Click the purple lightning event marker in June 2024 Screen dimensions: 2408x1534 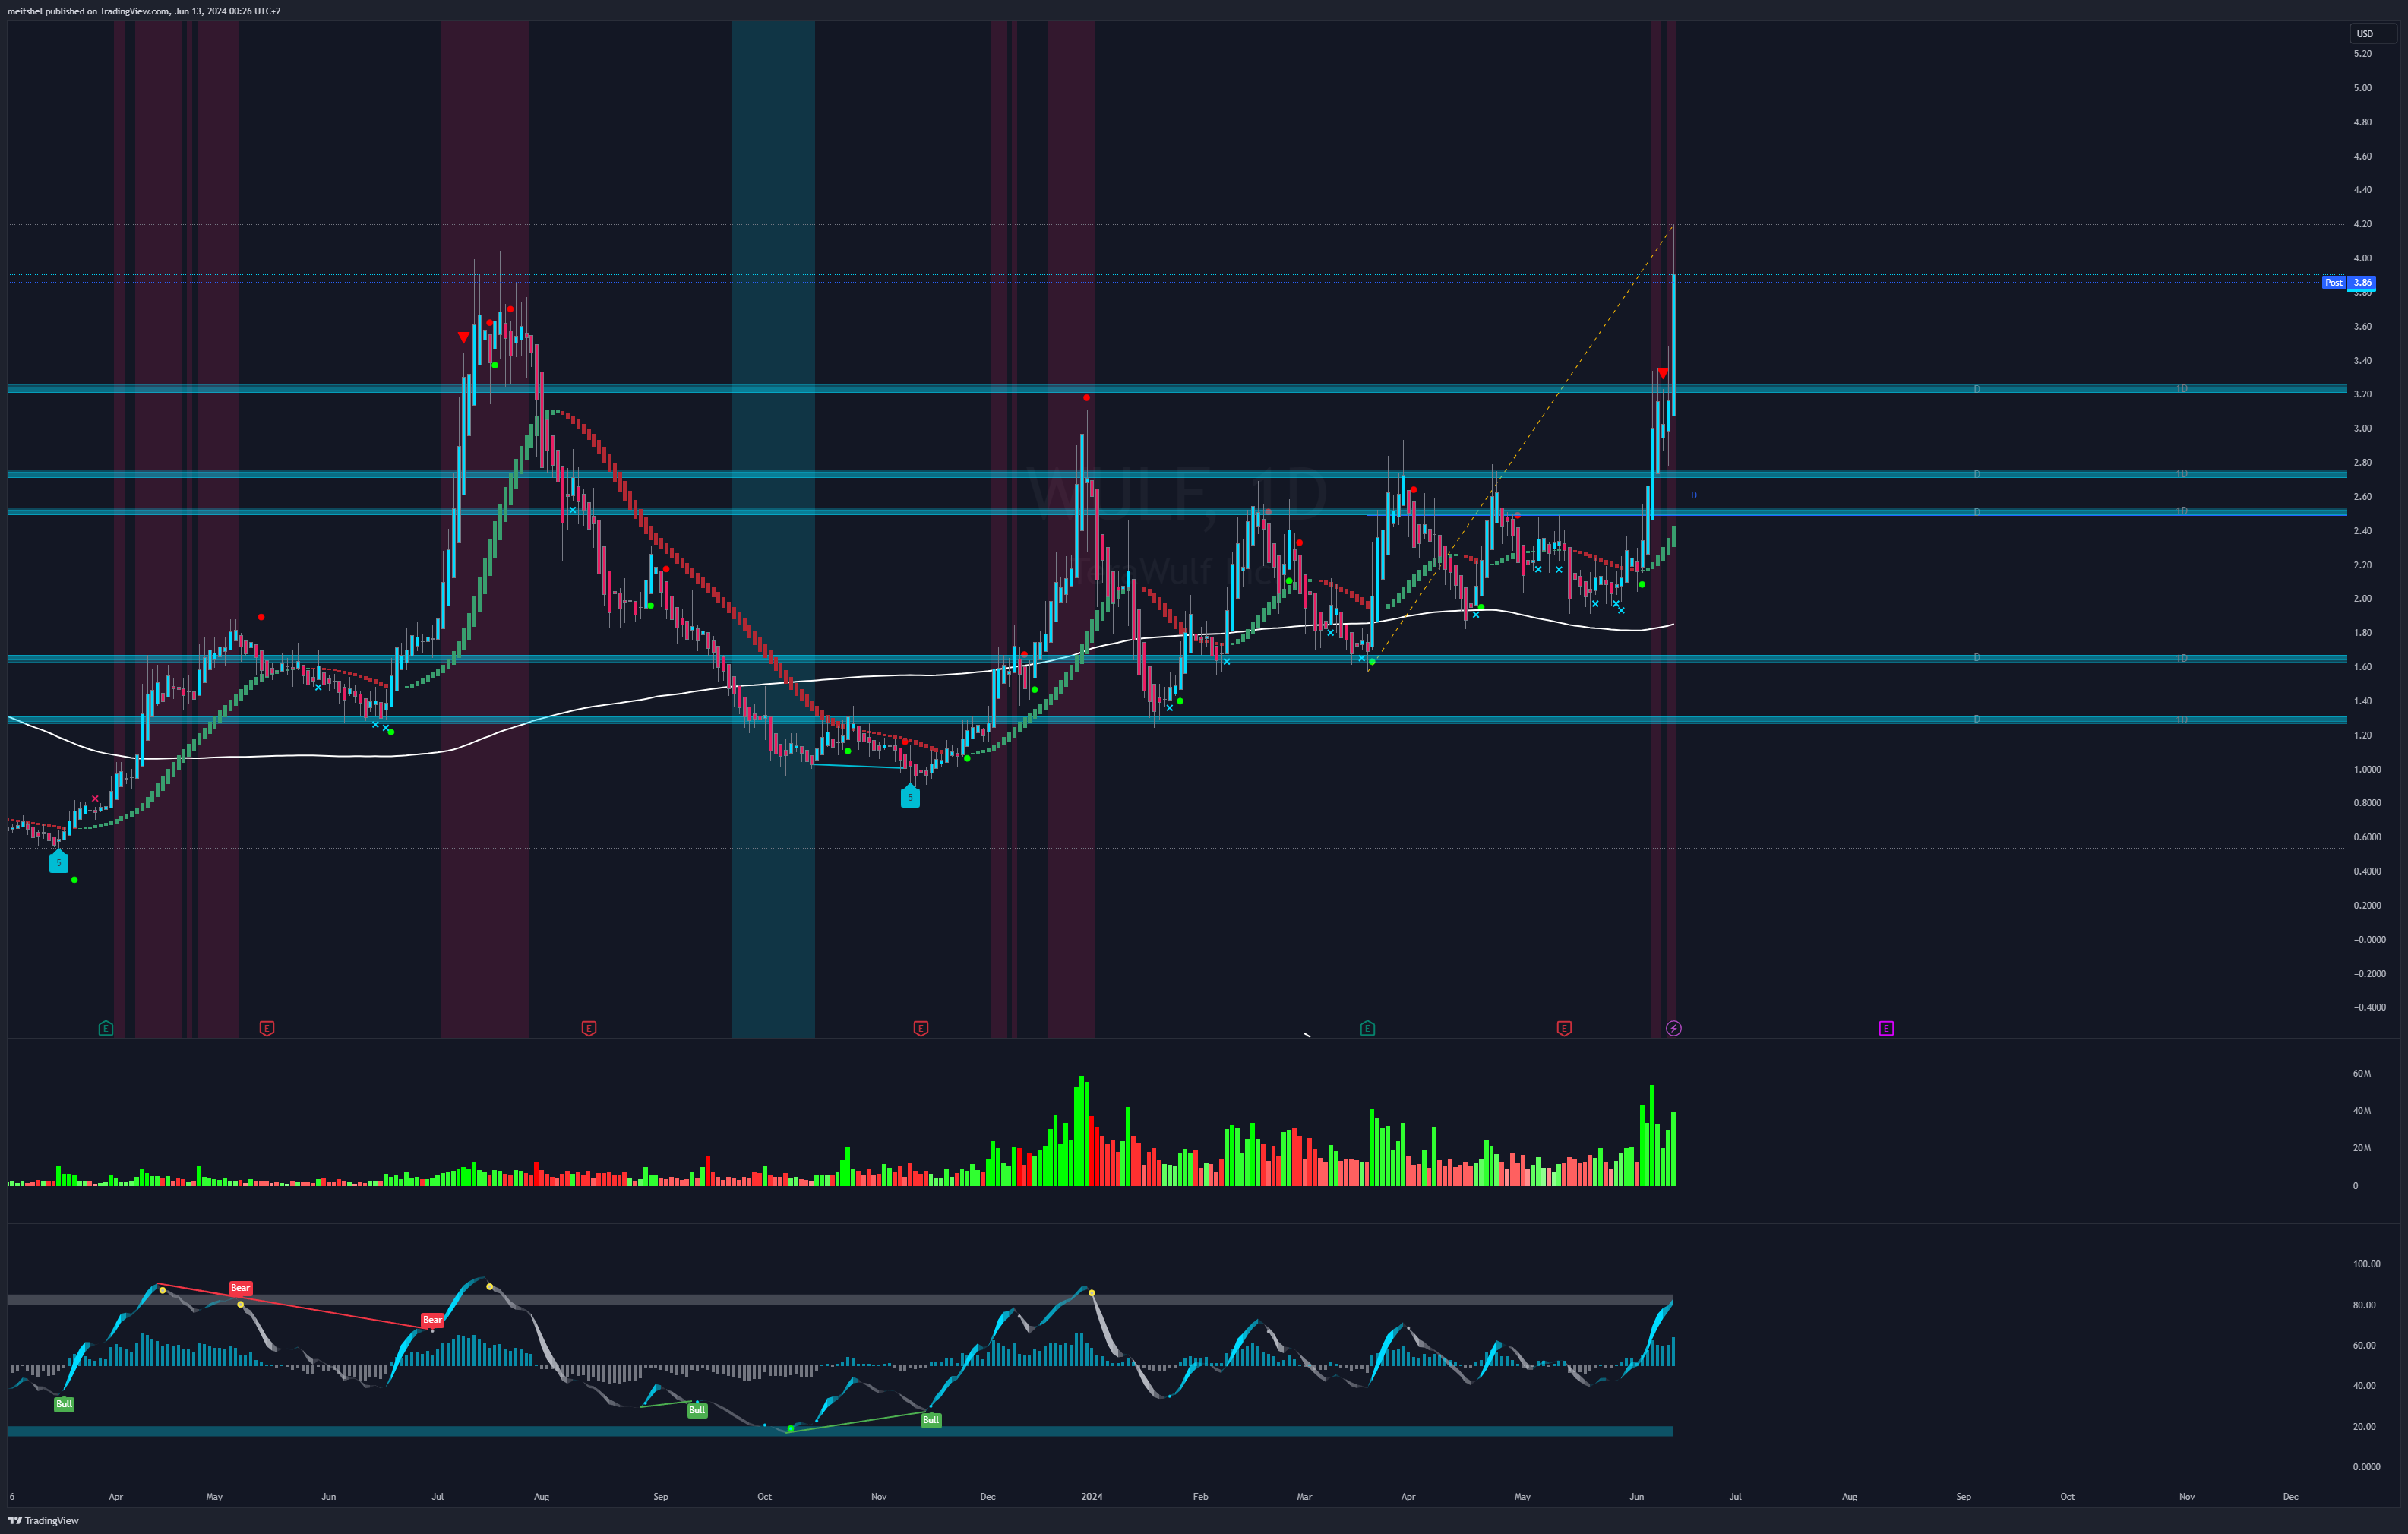[1674, 1028]
